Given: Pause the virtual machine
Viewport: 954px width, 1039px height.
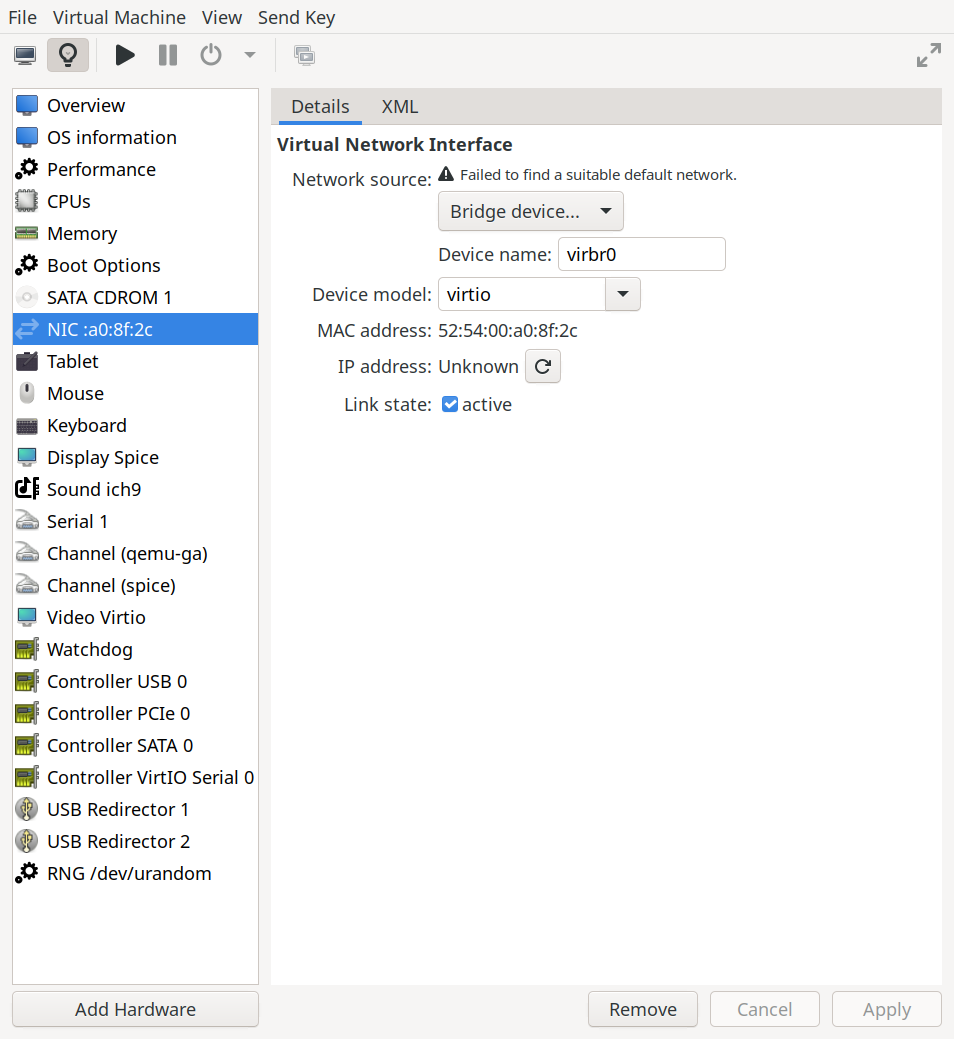Looking at the screenshot, I should pos(168,55).
